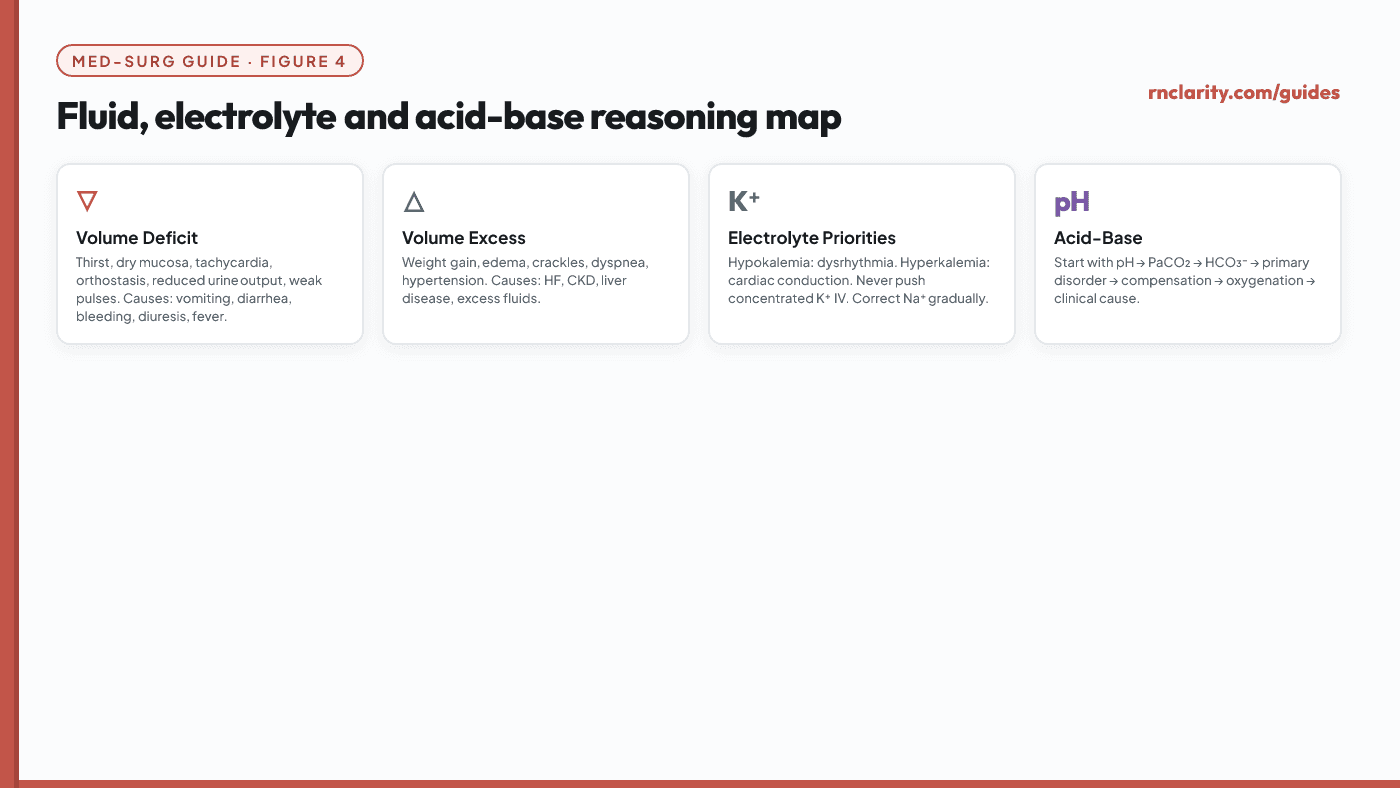Click the text starting 'Start with pH'
Viewport: 1400px width, 788px height.
[1185, 281]
